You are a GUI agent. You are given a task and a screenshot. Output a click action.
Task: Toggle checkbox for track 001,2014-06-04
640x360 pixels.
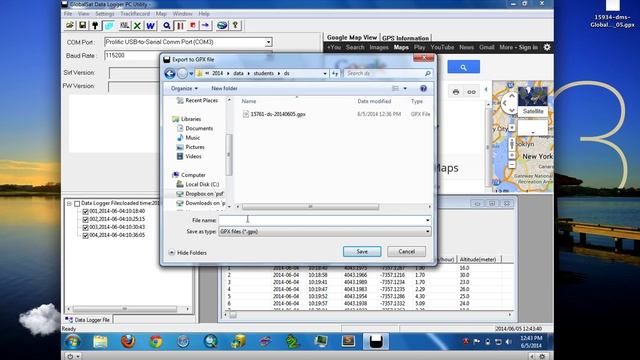pos(85,211)
